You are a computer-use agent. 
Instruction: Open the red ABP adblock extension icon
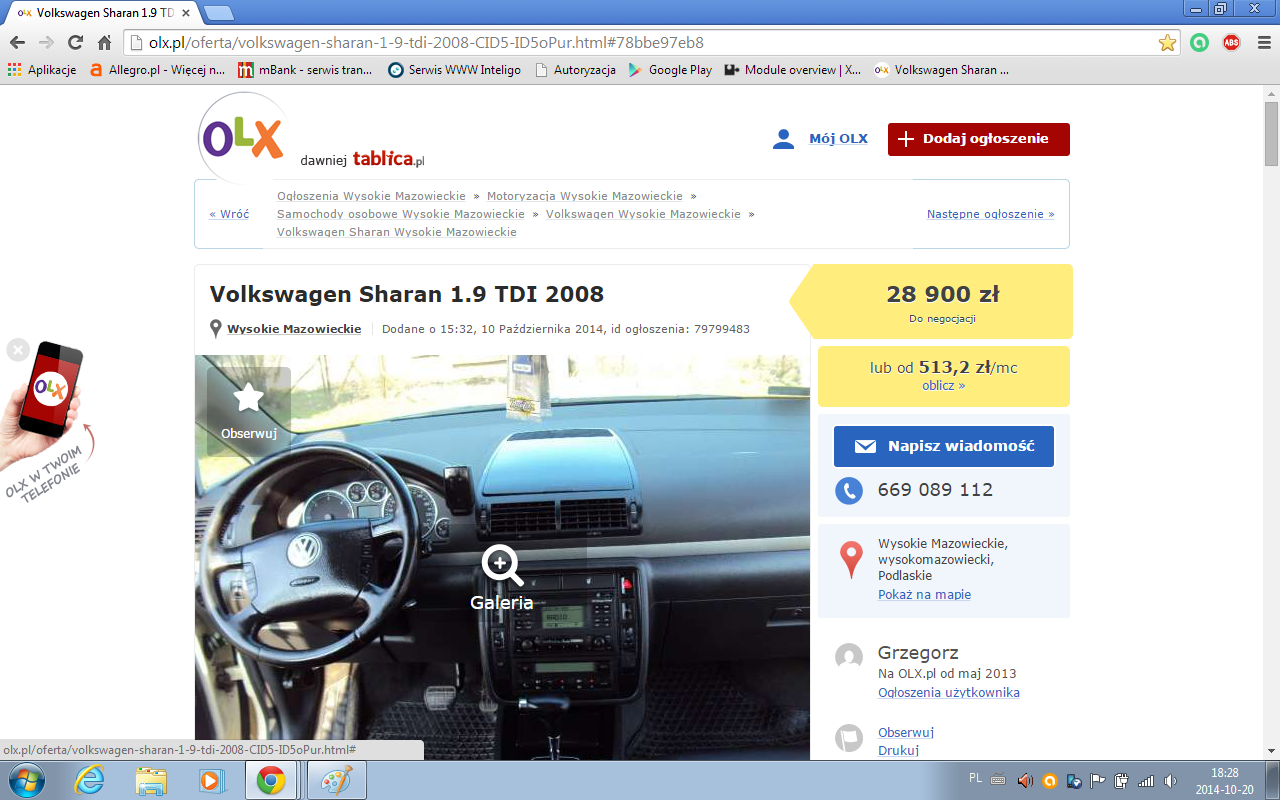point(1231,43)
